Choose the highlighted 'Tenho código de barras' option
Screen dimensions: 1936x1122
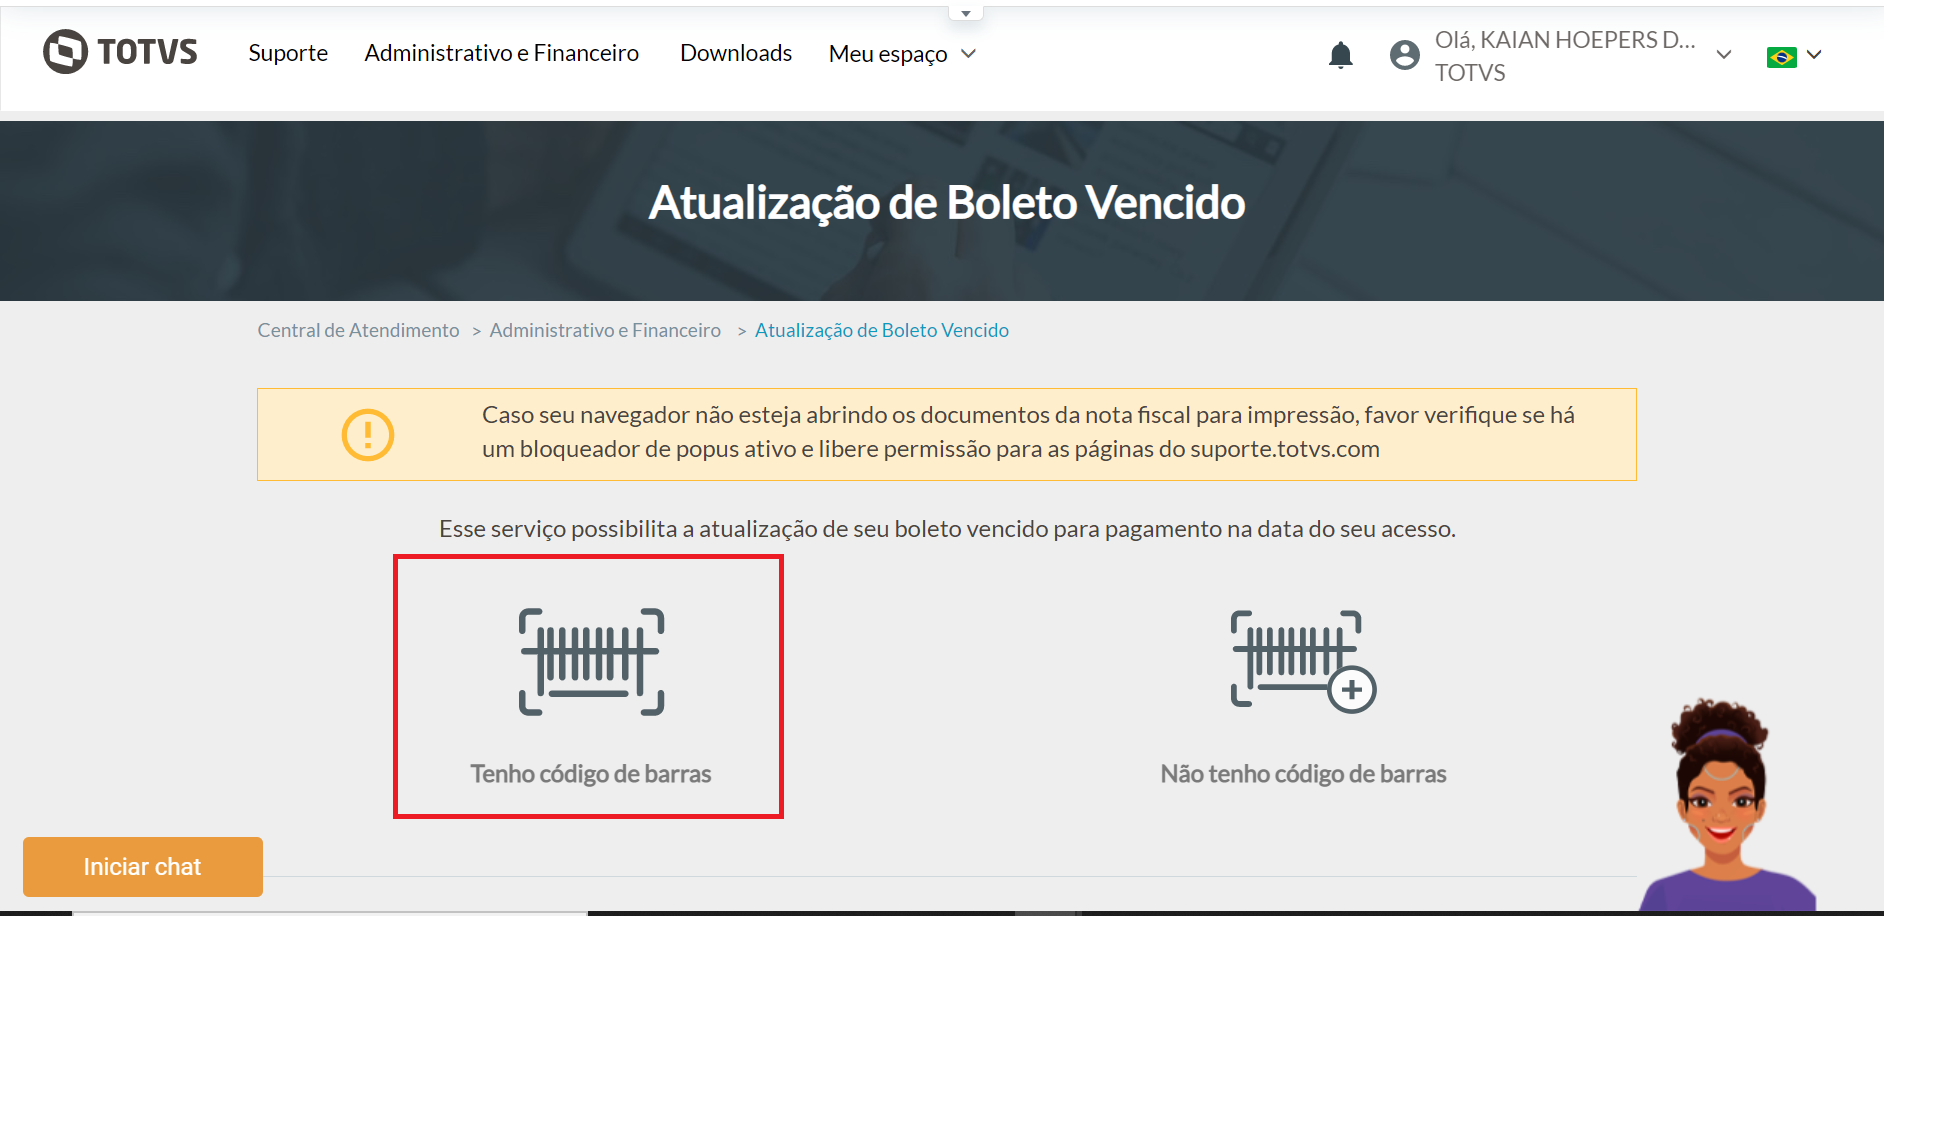[588, 686]
